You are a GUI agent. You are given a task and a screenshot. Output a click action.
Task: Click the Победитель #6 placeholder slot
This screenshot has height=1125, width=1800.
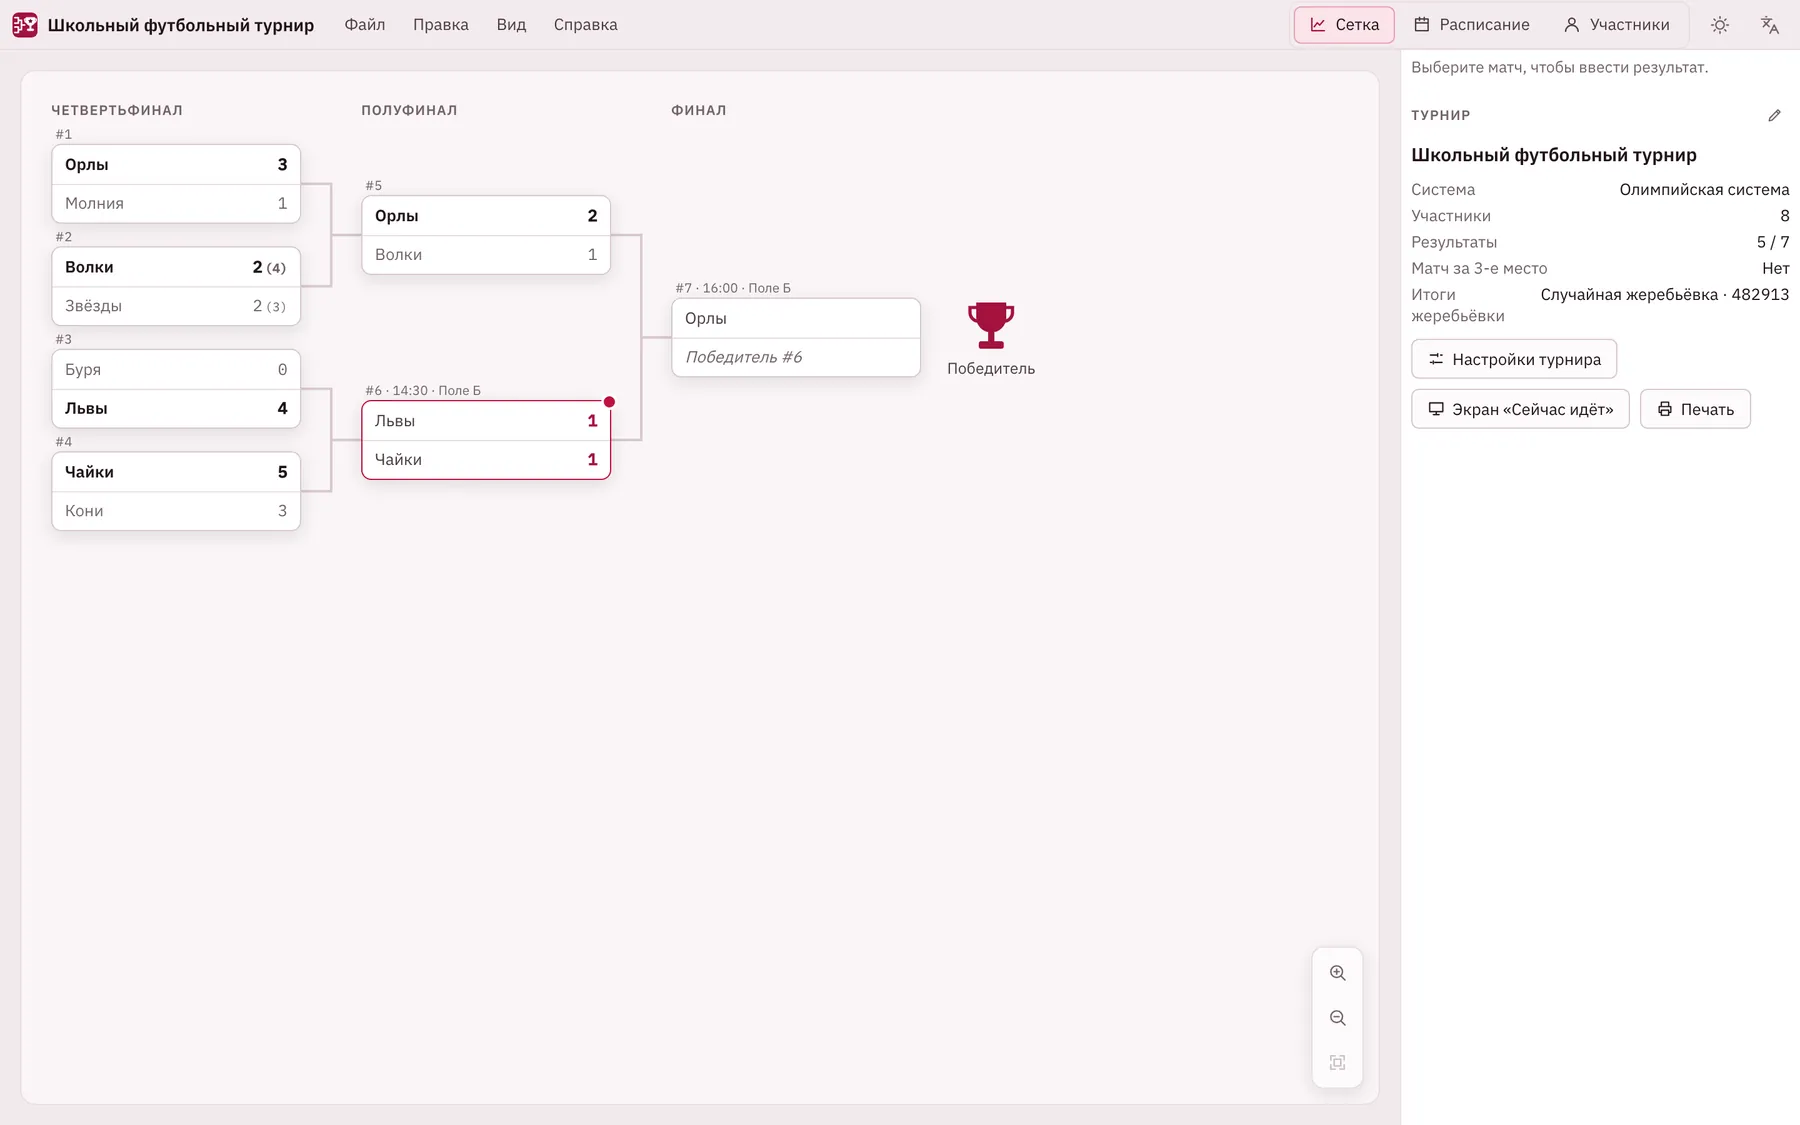[796, 357]
